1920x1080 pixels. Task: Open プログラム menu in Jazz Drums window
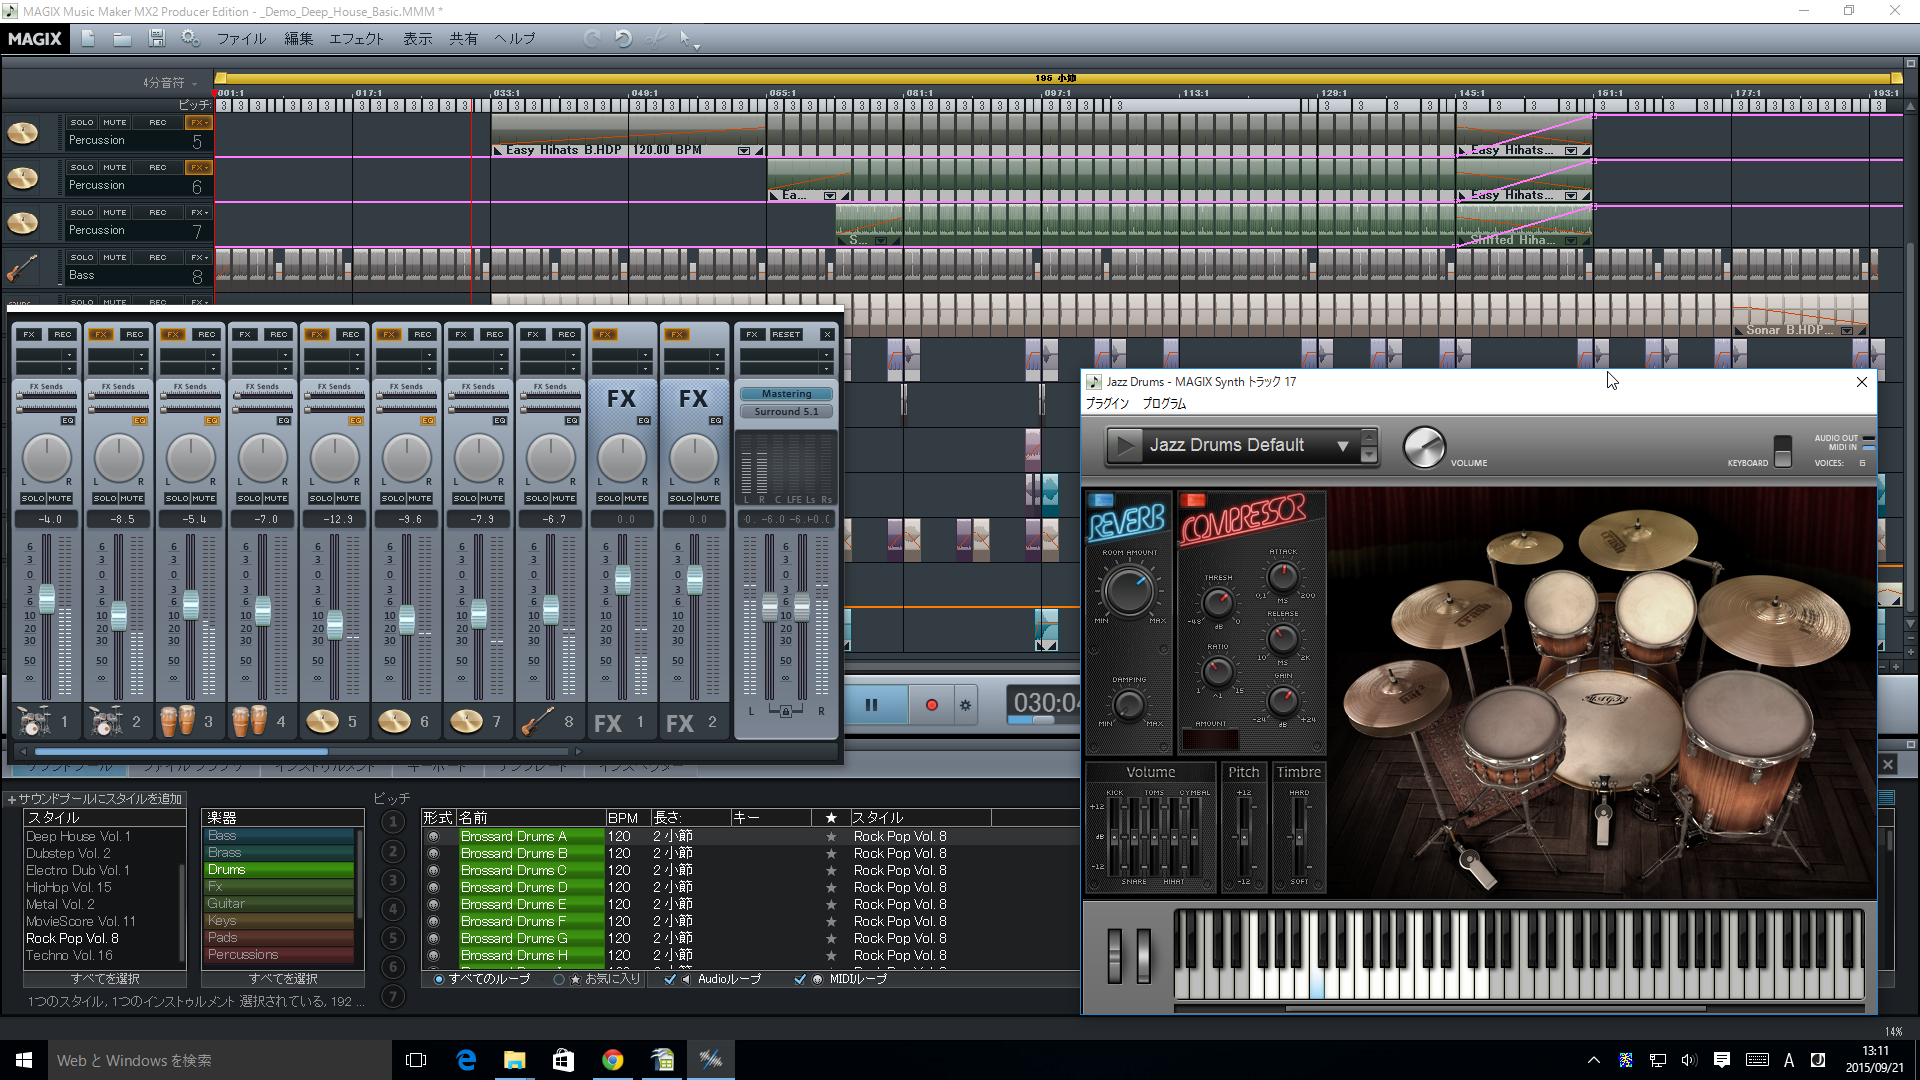pyautogui.click(x=1164, y=403)
